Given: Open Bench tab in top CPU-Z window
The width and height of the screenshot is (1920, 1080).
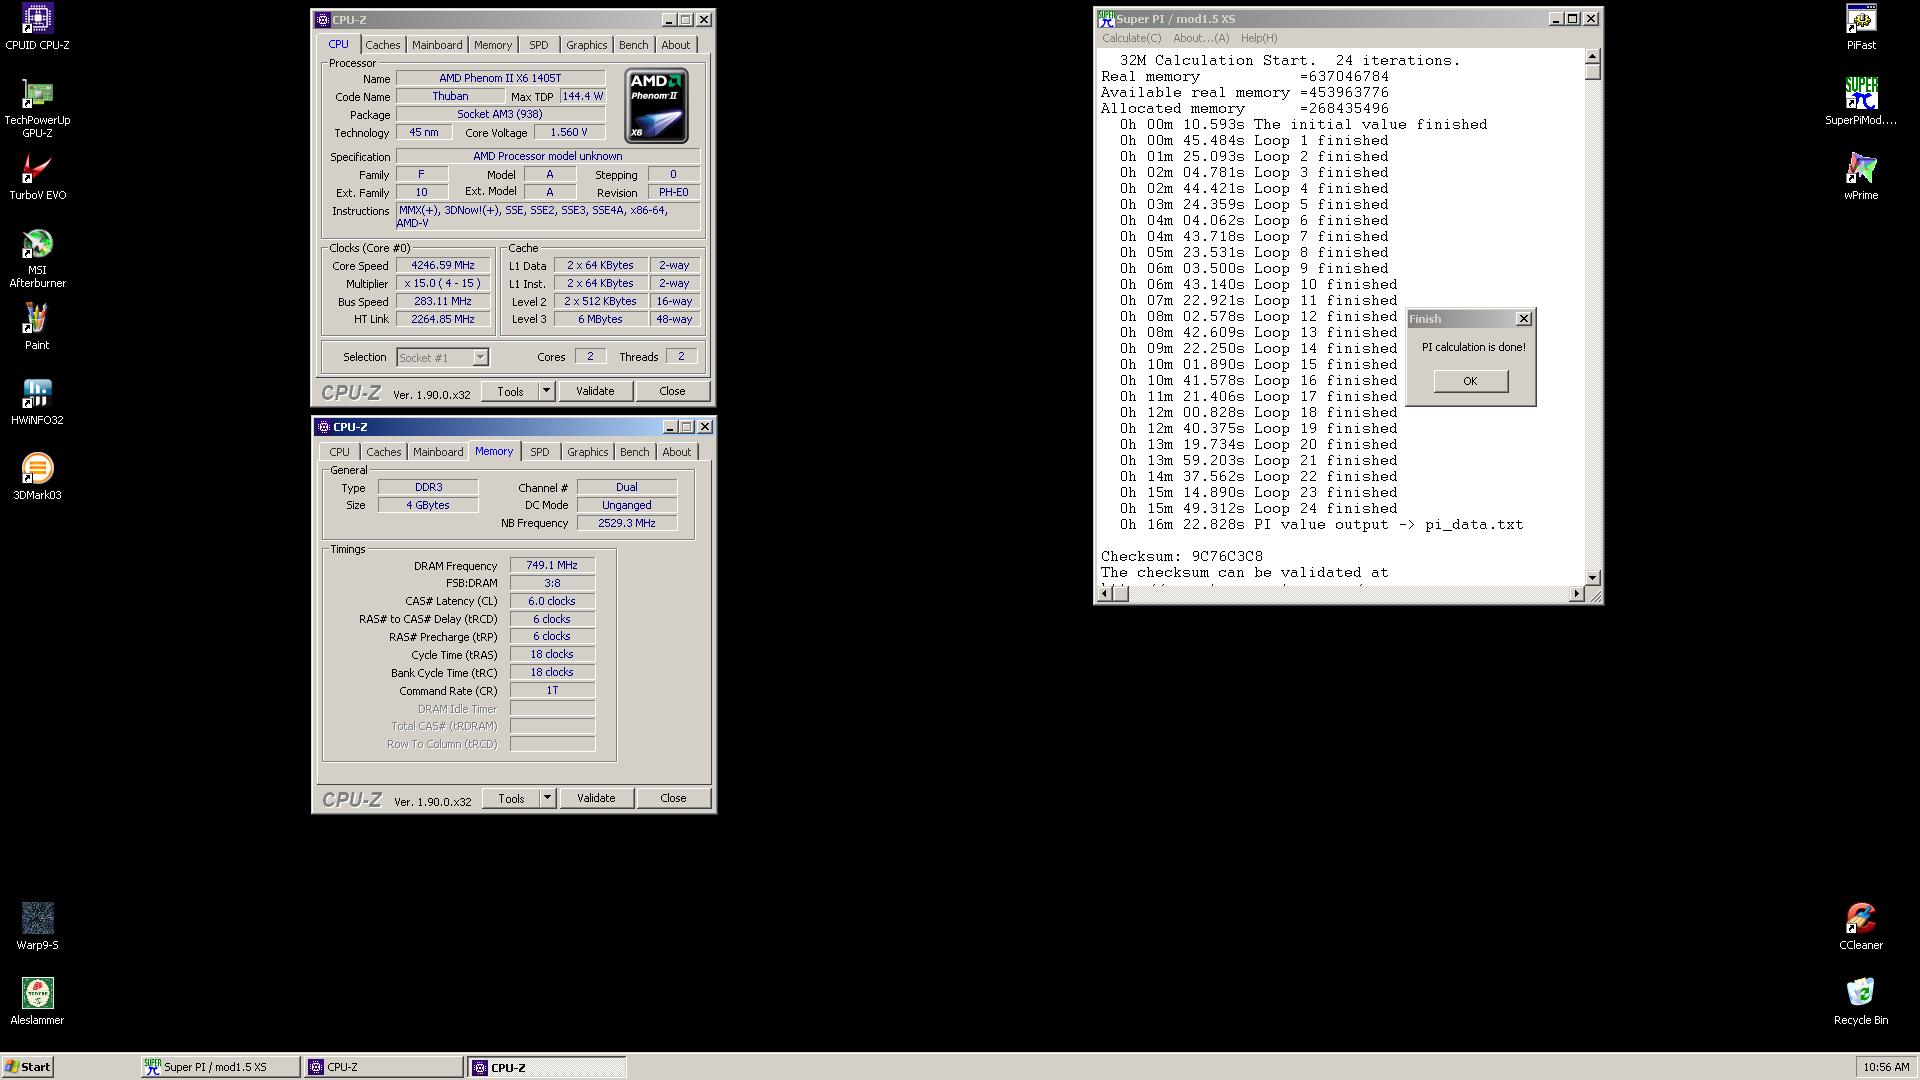Looking at the screenshot, I should (x=633, y=45).
